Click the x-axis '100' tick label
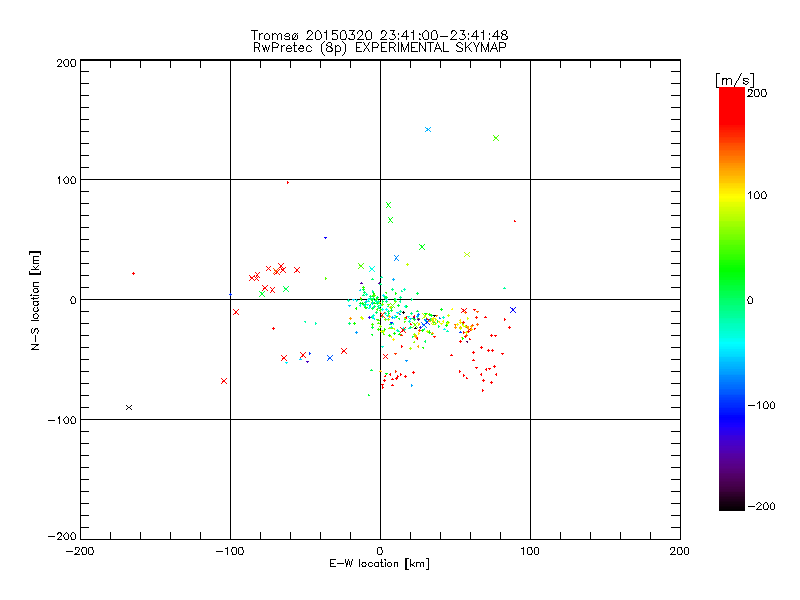Screen dimensions: 800x600 [530, 551]
